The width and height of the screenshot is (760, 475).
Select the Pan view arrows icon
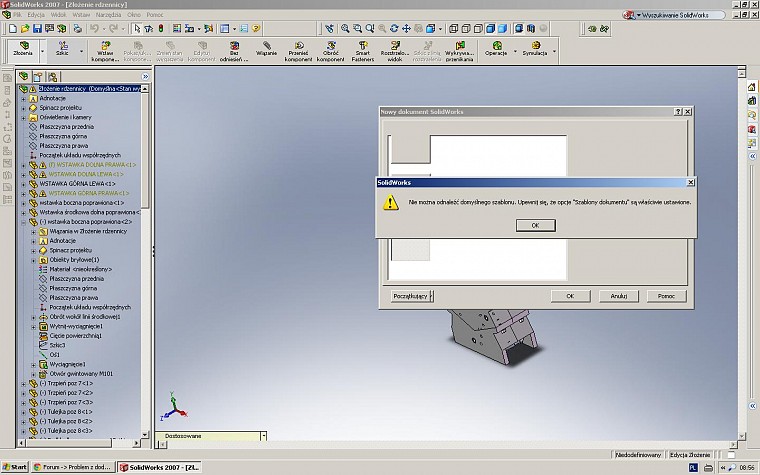[406, 29]
